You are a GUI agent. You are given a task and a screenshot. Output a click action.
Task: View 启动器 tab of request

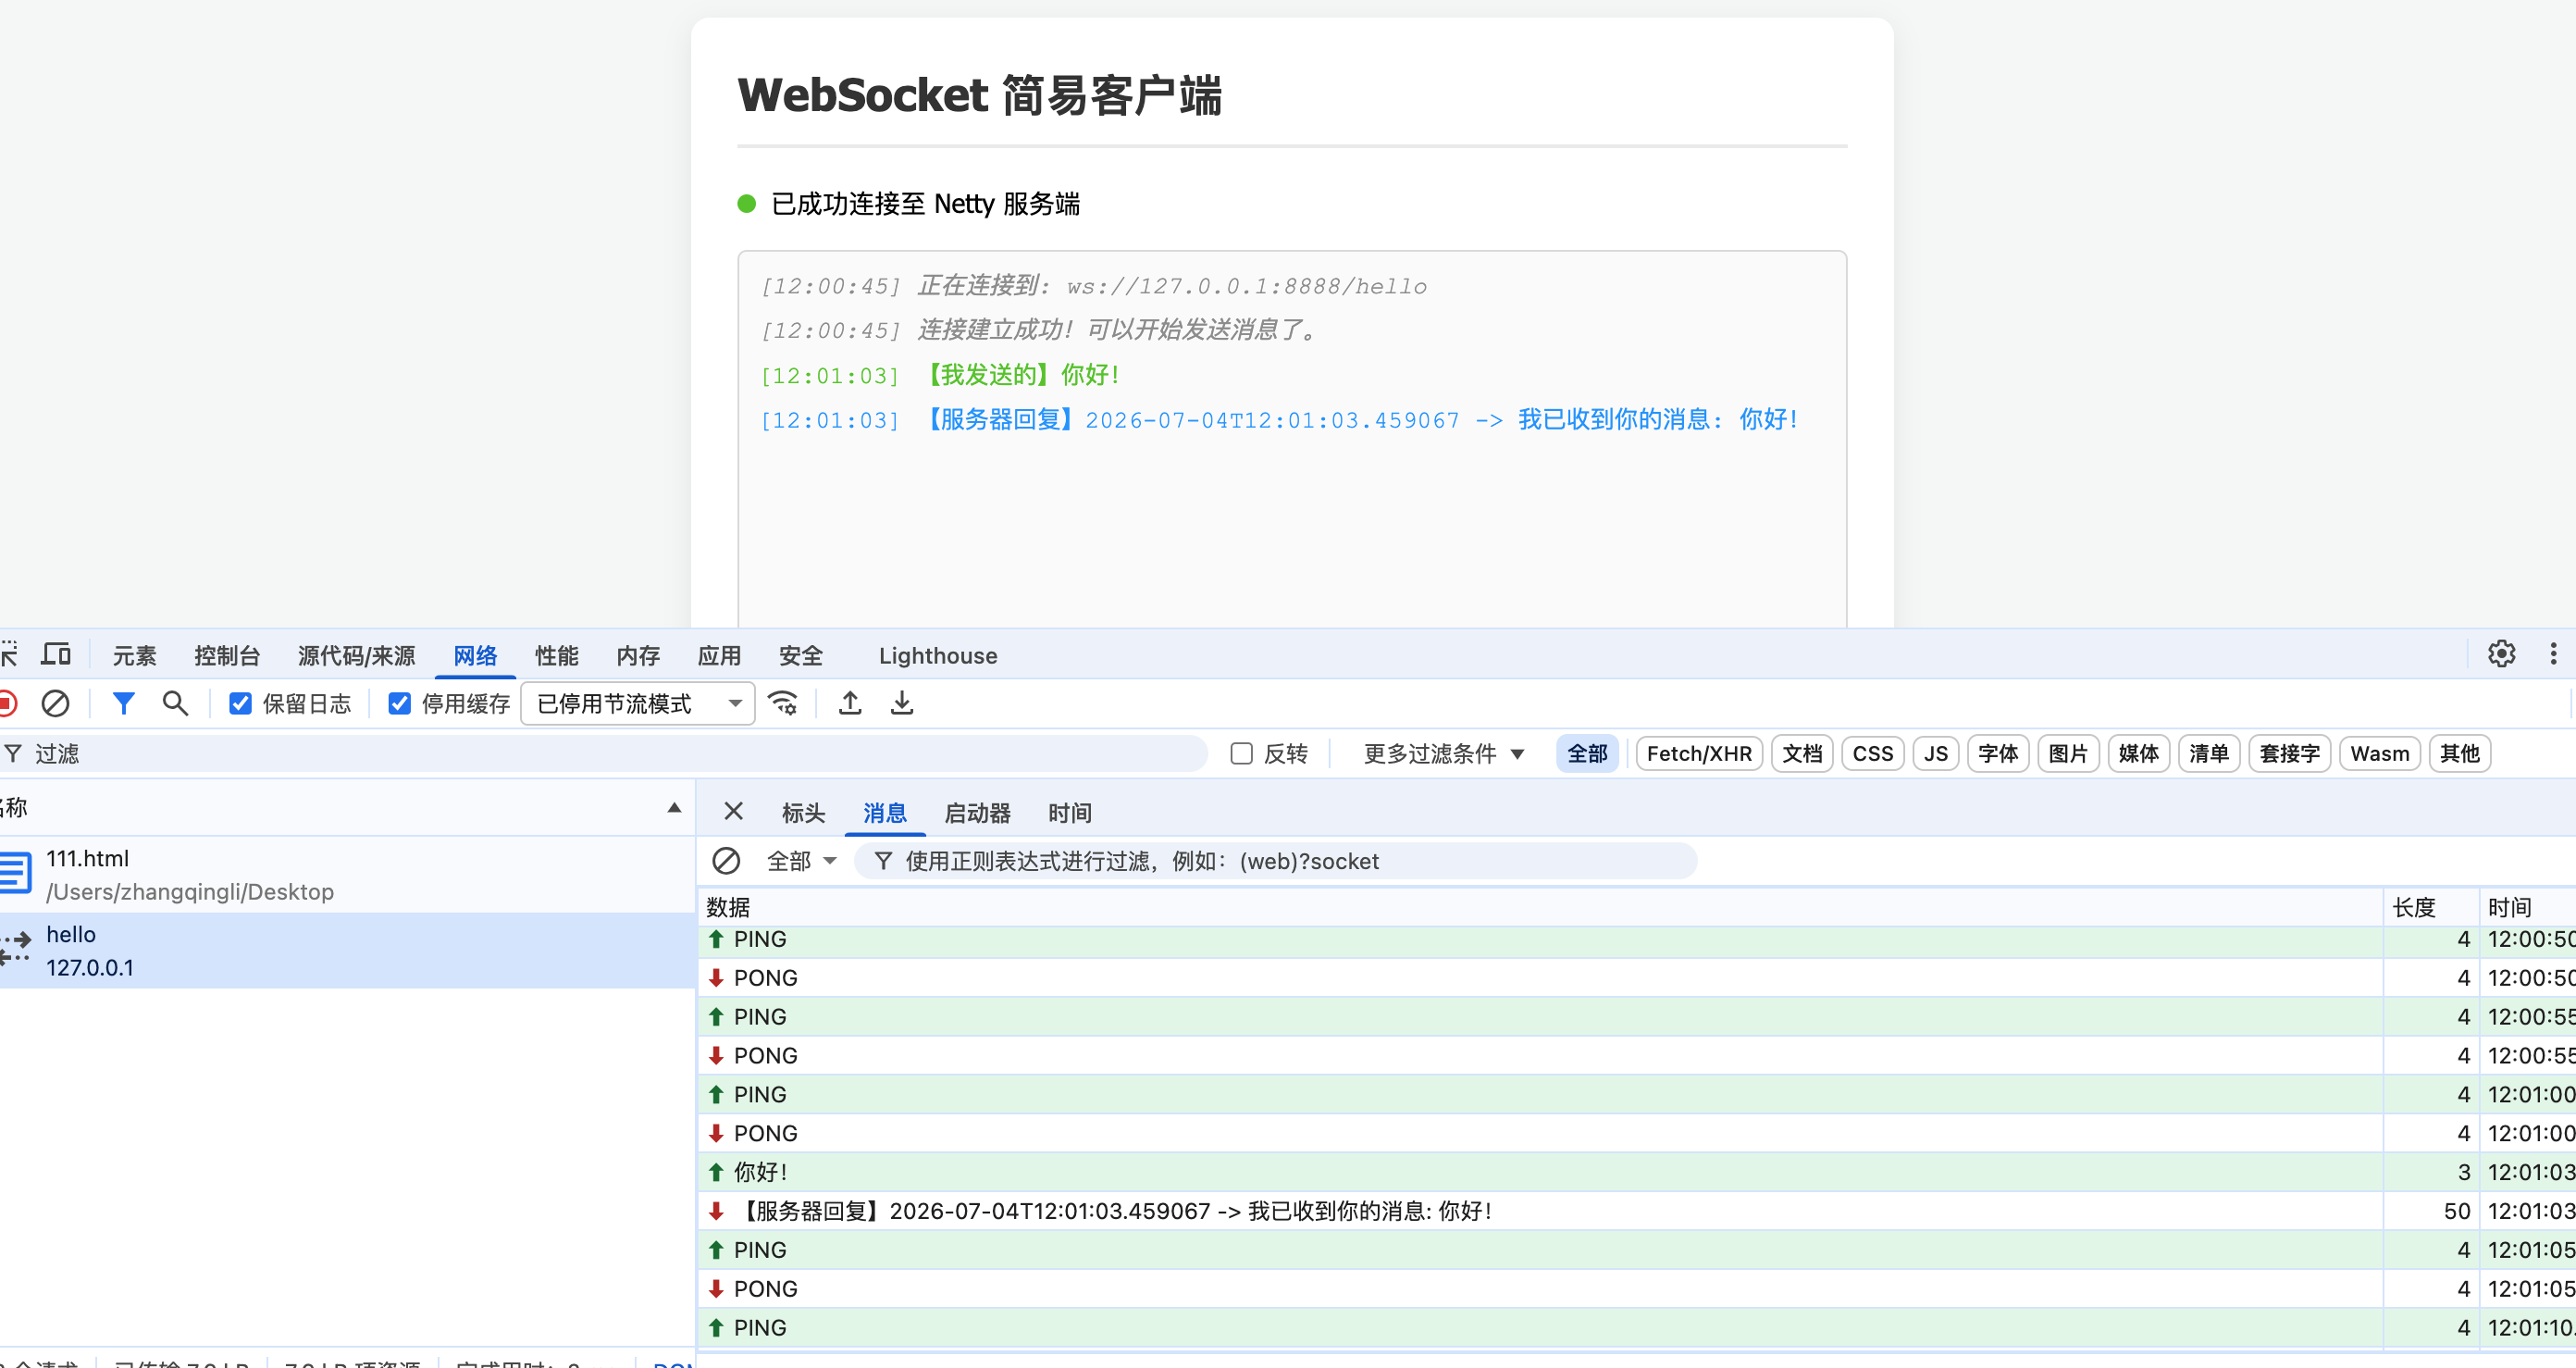[977, 812]
